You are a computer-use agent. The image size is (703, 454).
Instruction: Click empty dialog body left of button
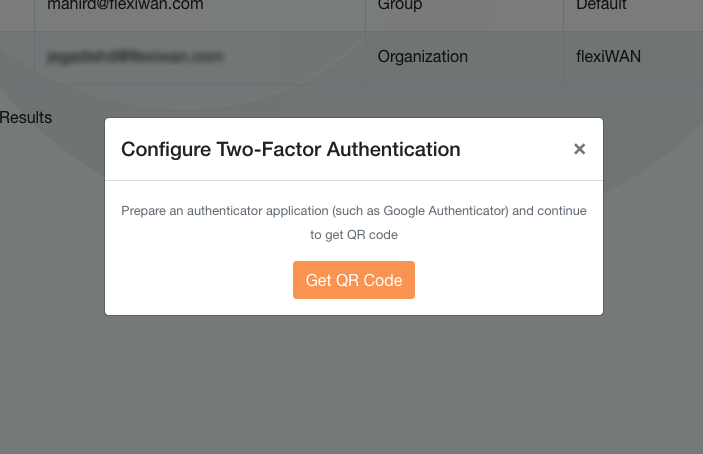click(x=199, y=280)
